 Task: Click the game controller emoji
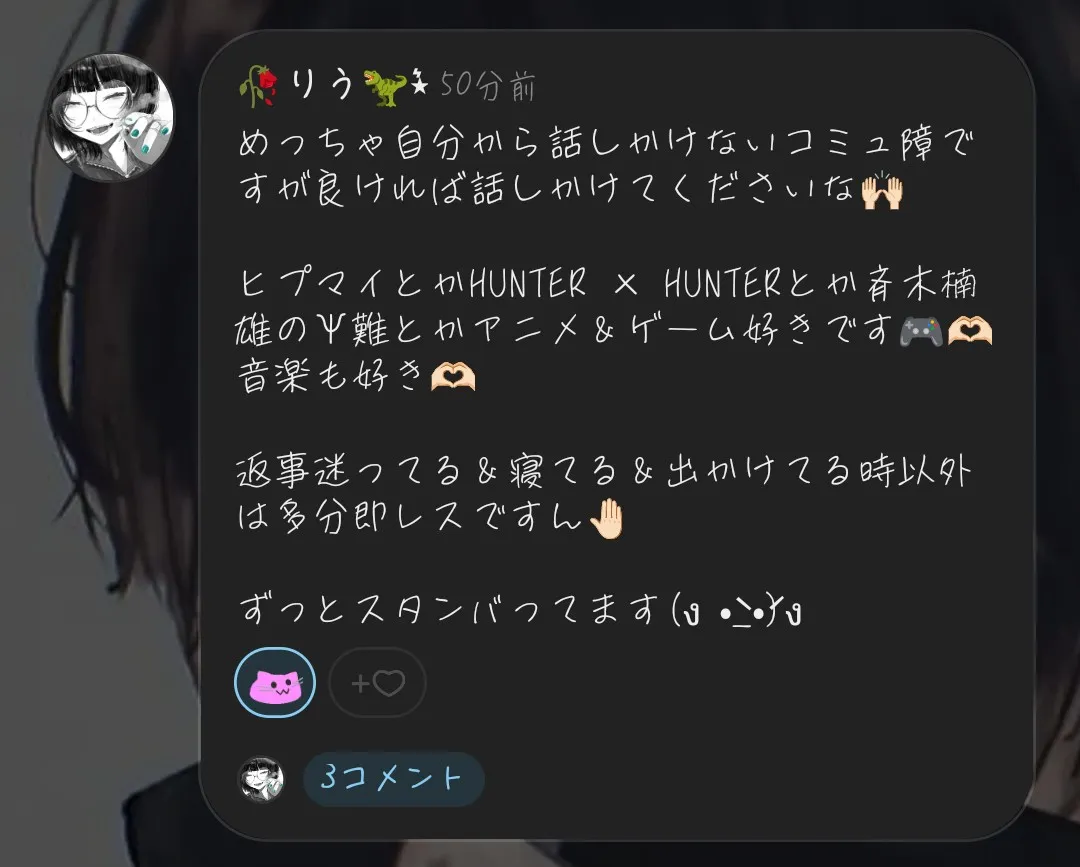point(921,331)
